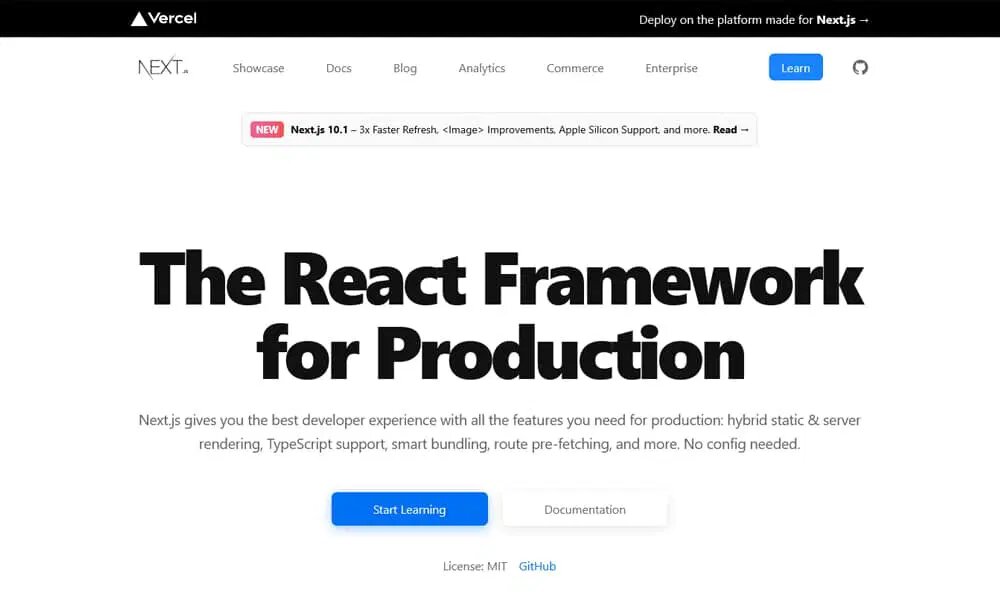Click the NEXT.js wordmark logo
Image resolution: width=1000 pixels, height=600 pixels.
(x=161, y=66)
